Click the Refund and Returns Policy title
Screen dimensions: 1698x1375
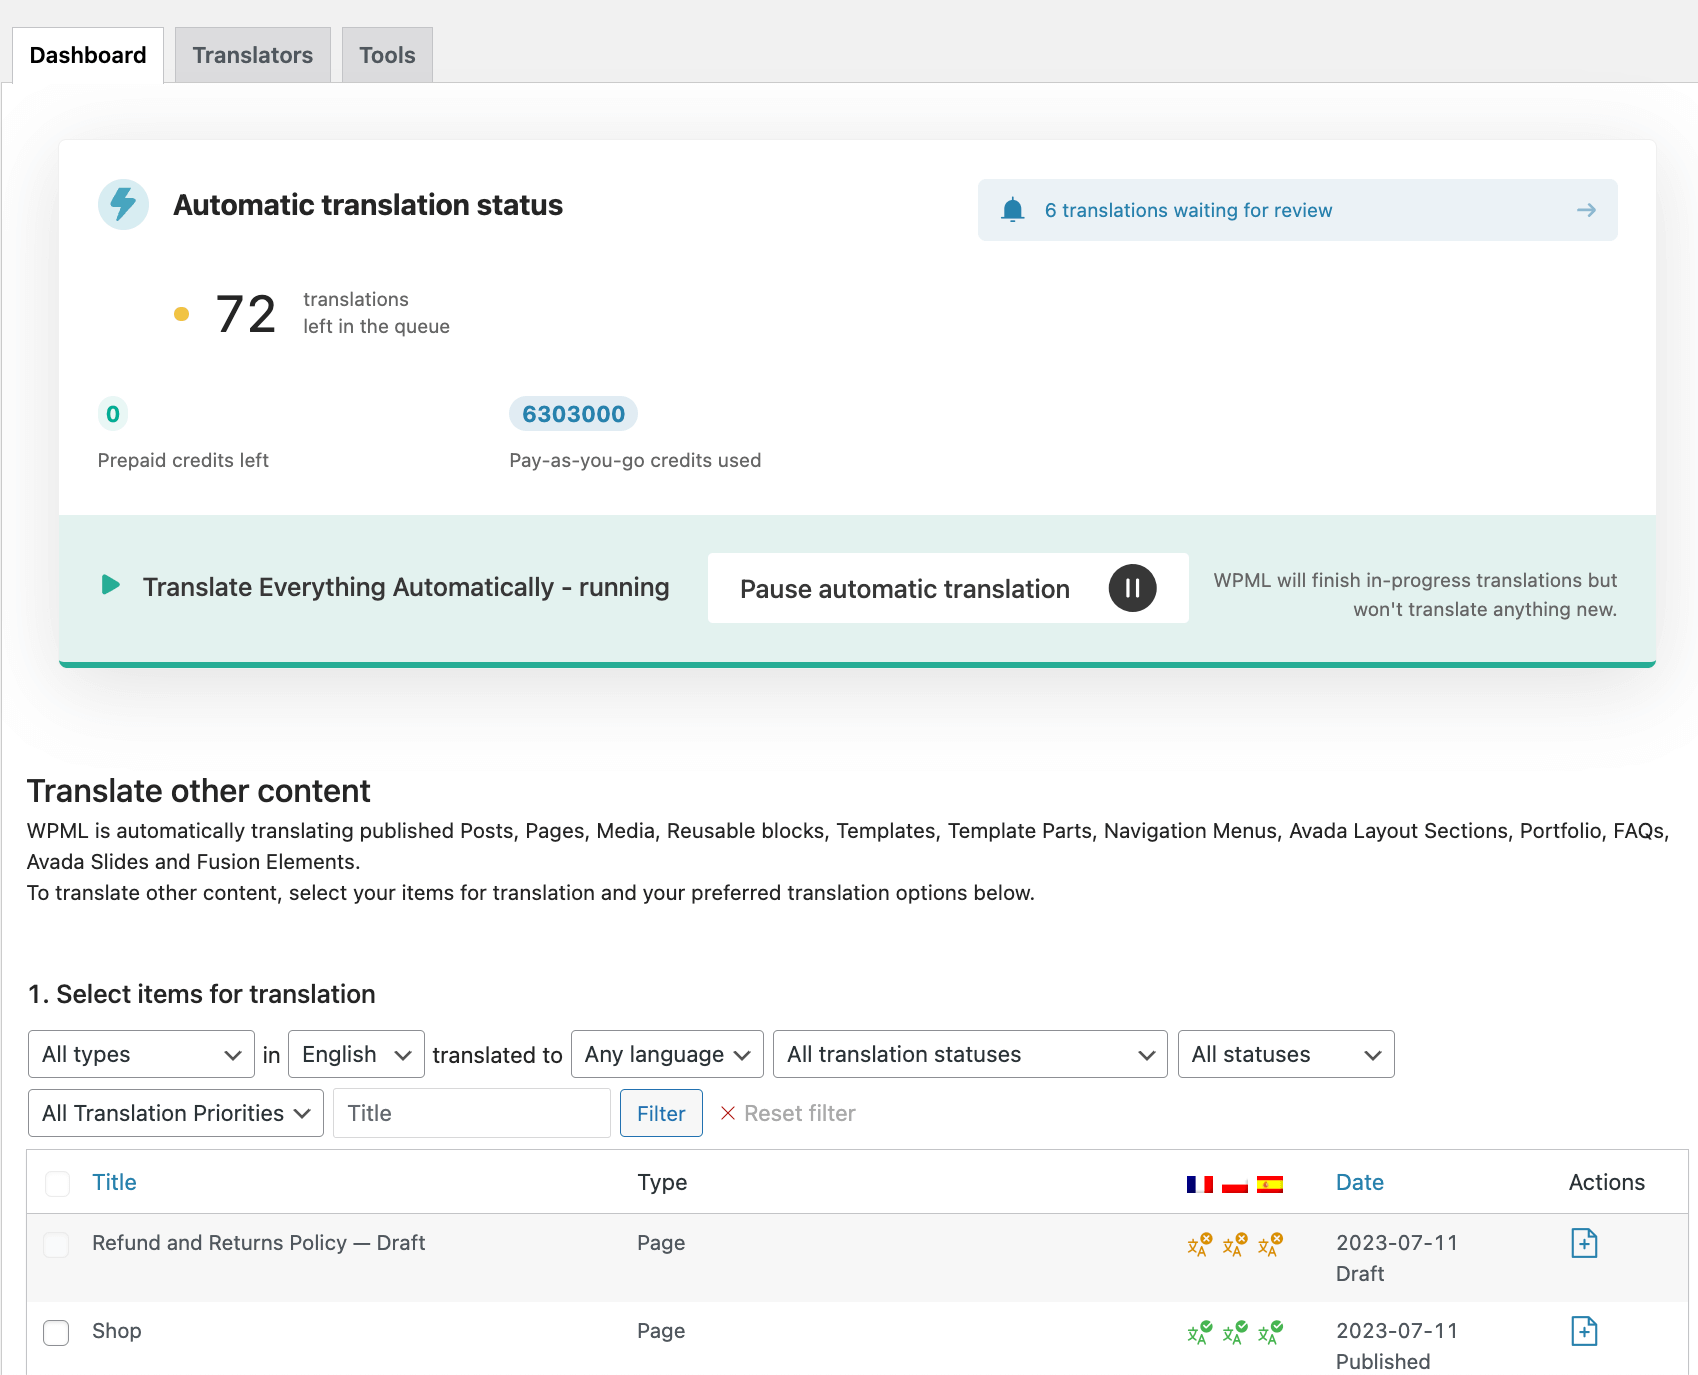click(x=259, y=1242)
